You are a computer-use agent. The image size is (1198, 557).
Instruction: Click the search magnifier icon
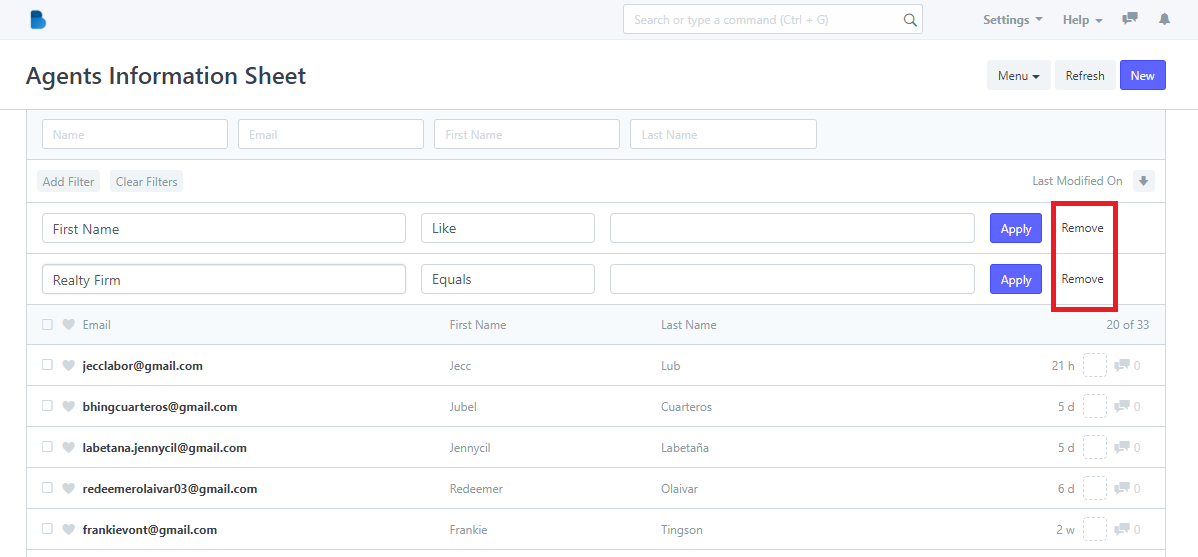tap(910, 20)
